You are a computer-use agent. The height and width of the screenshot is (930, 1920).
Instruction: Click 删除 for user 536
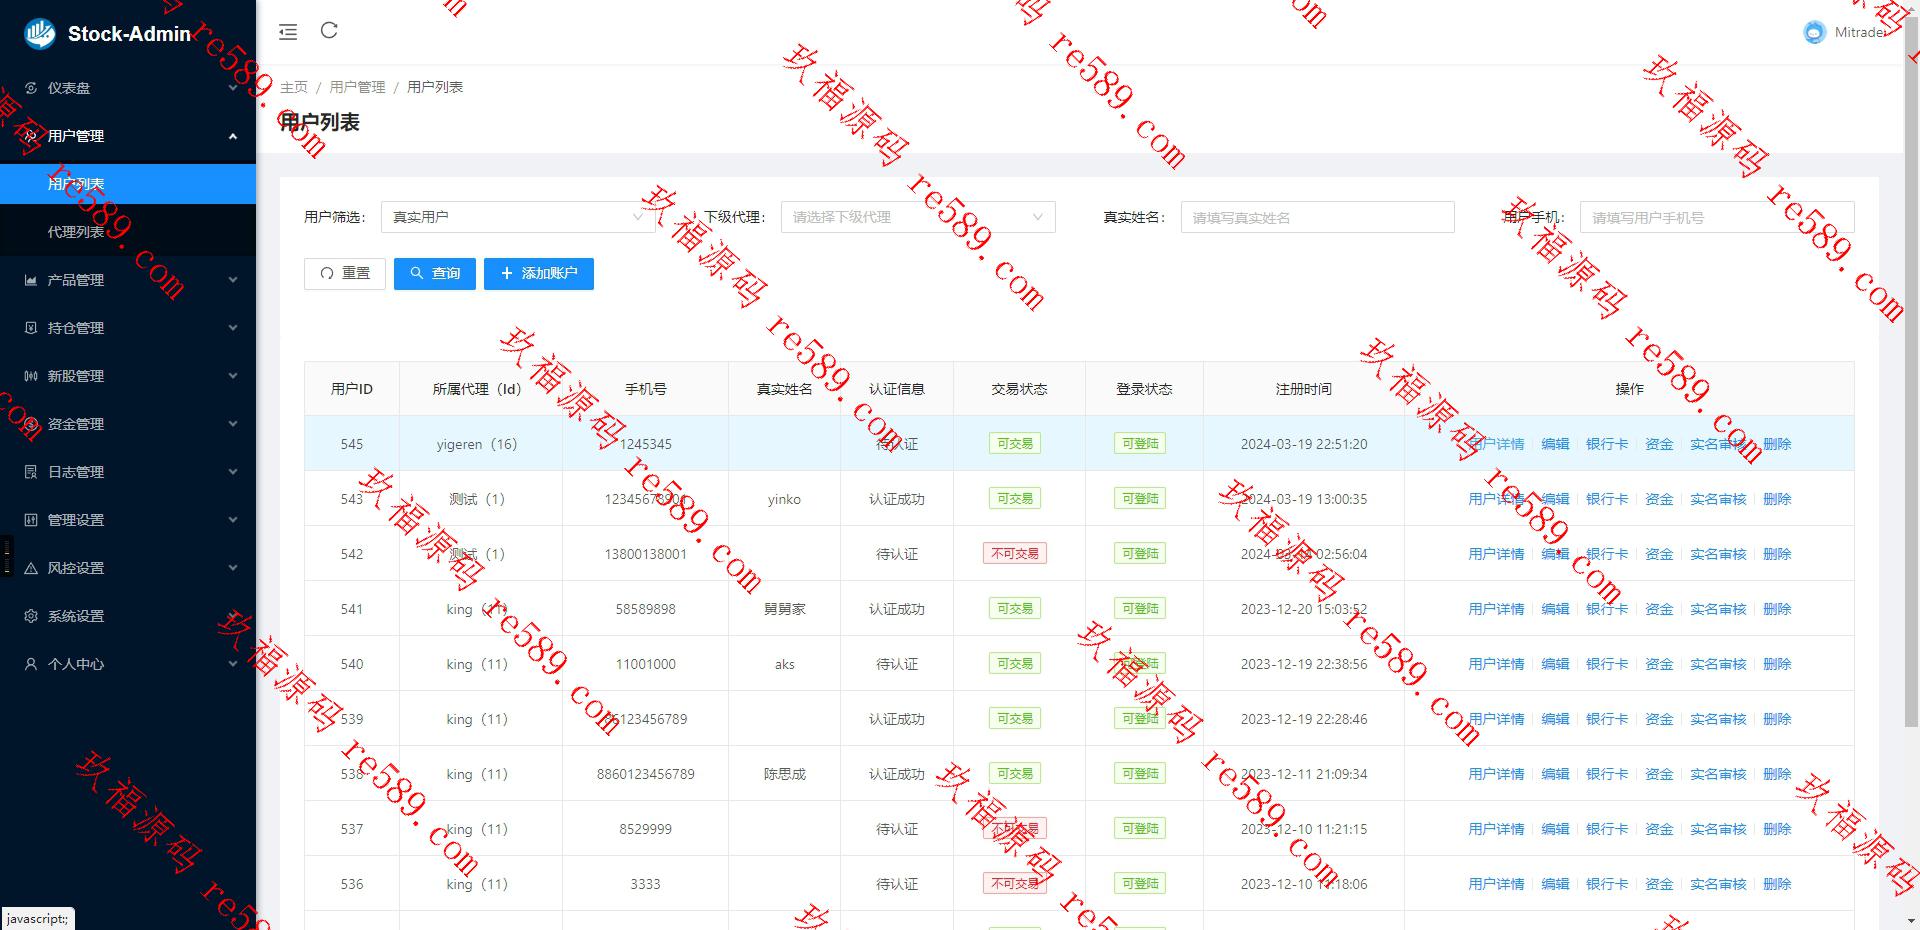point(1777,884)
